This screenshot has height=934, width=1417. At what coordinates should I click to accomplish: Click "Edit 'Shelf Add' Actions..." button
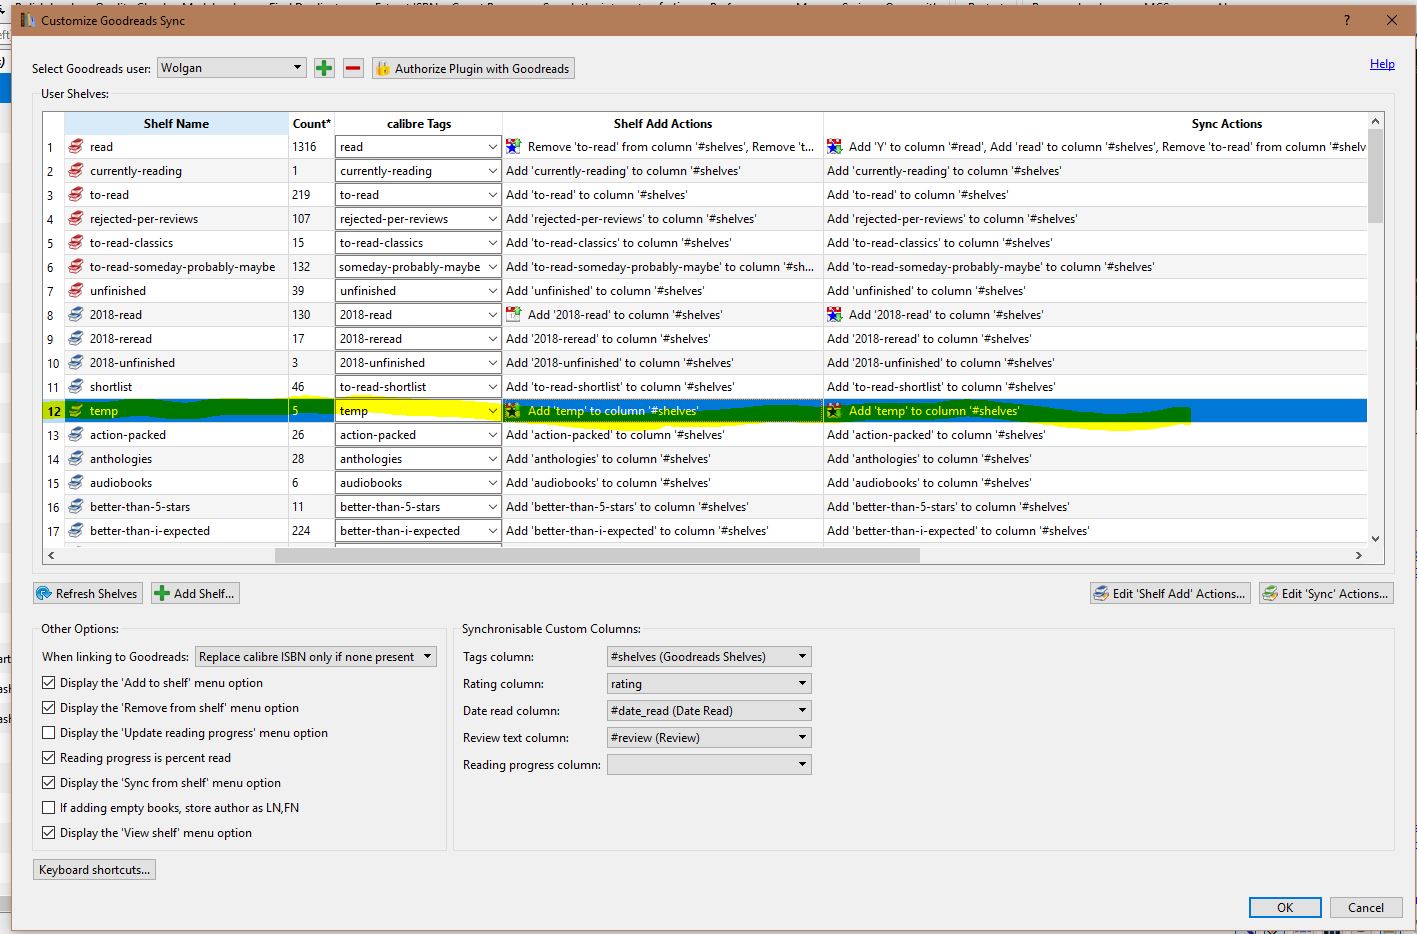pos(1170,594)
